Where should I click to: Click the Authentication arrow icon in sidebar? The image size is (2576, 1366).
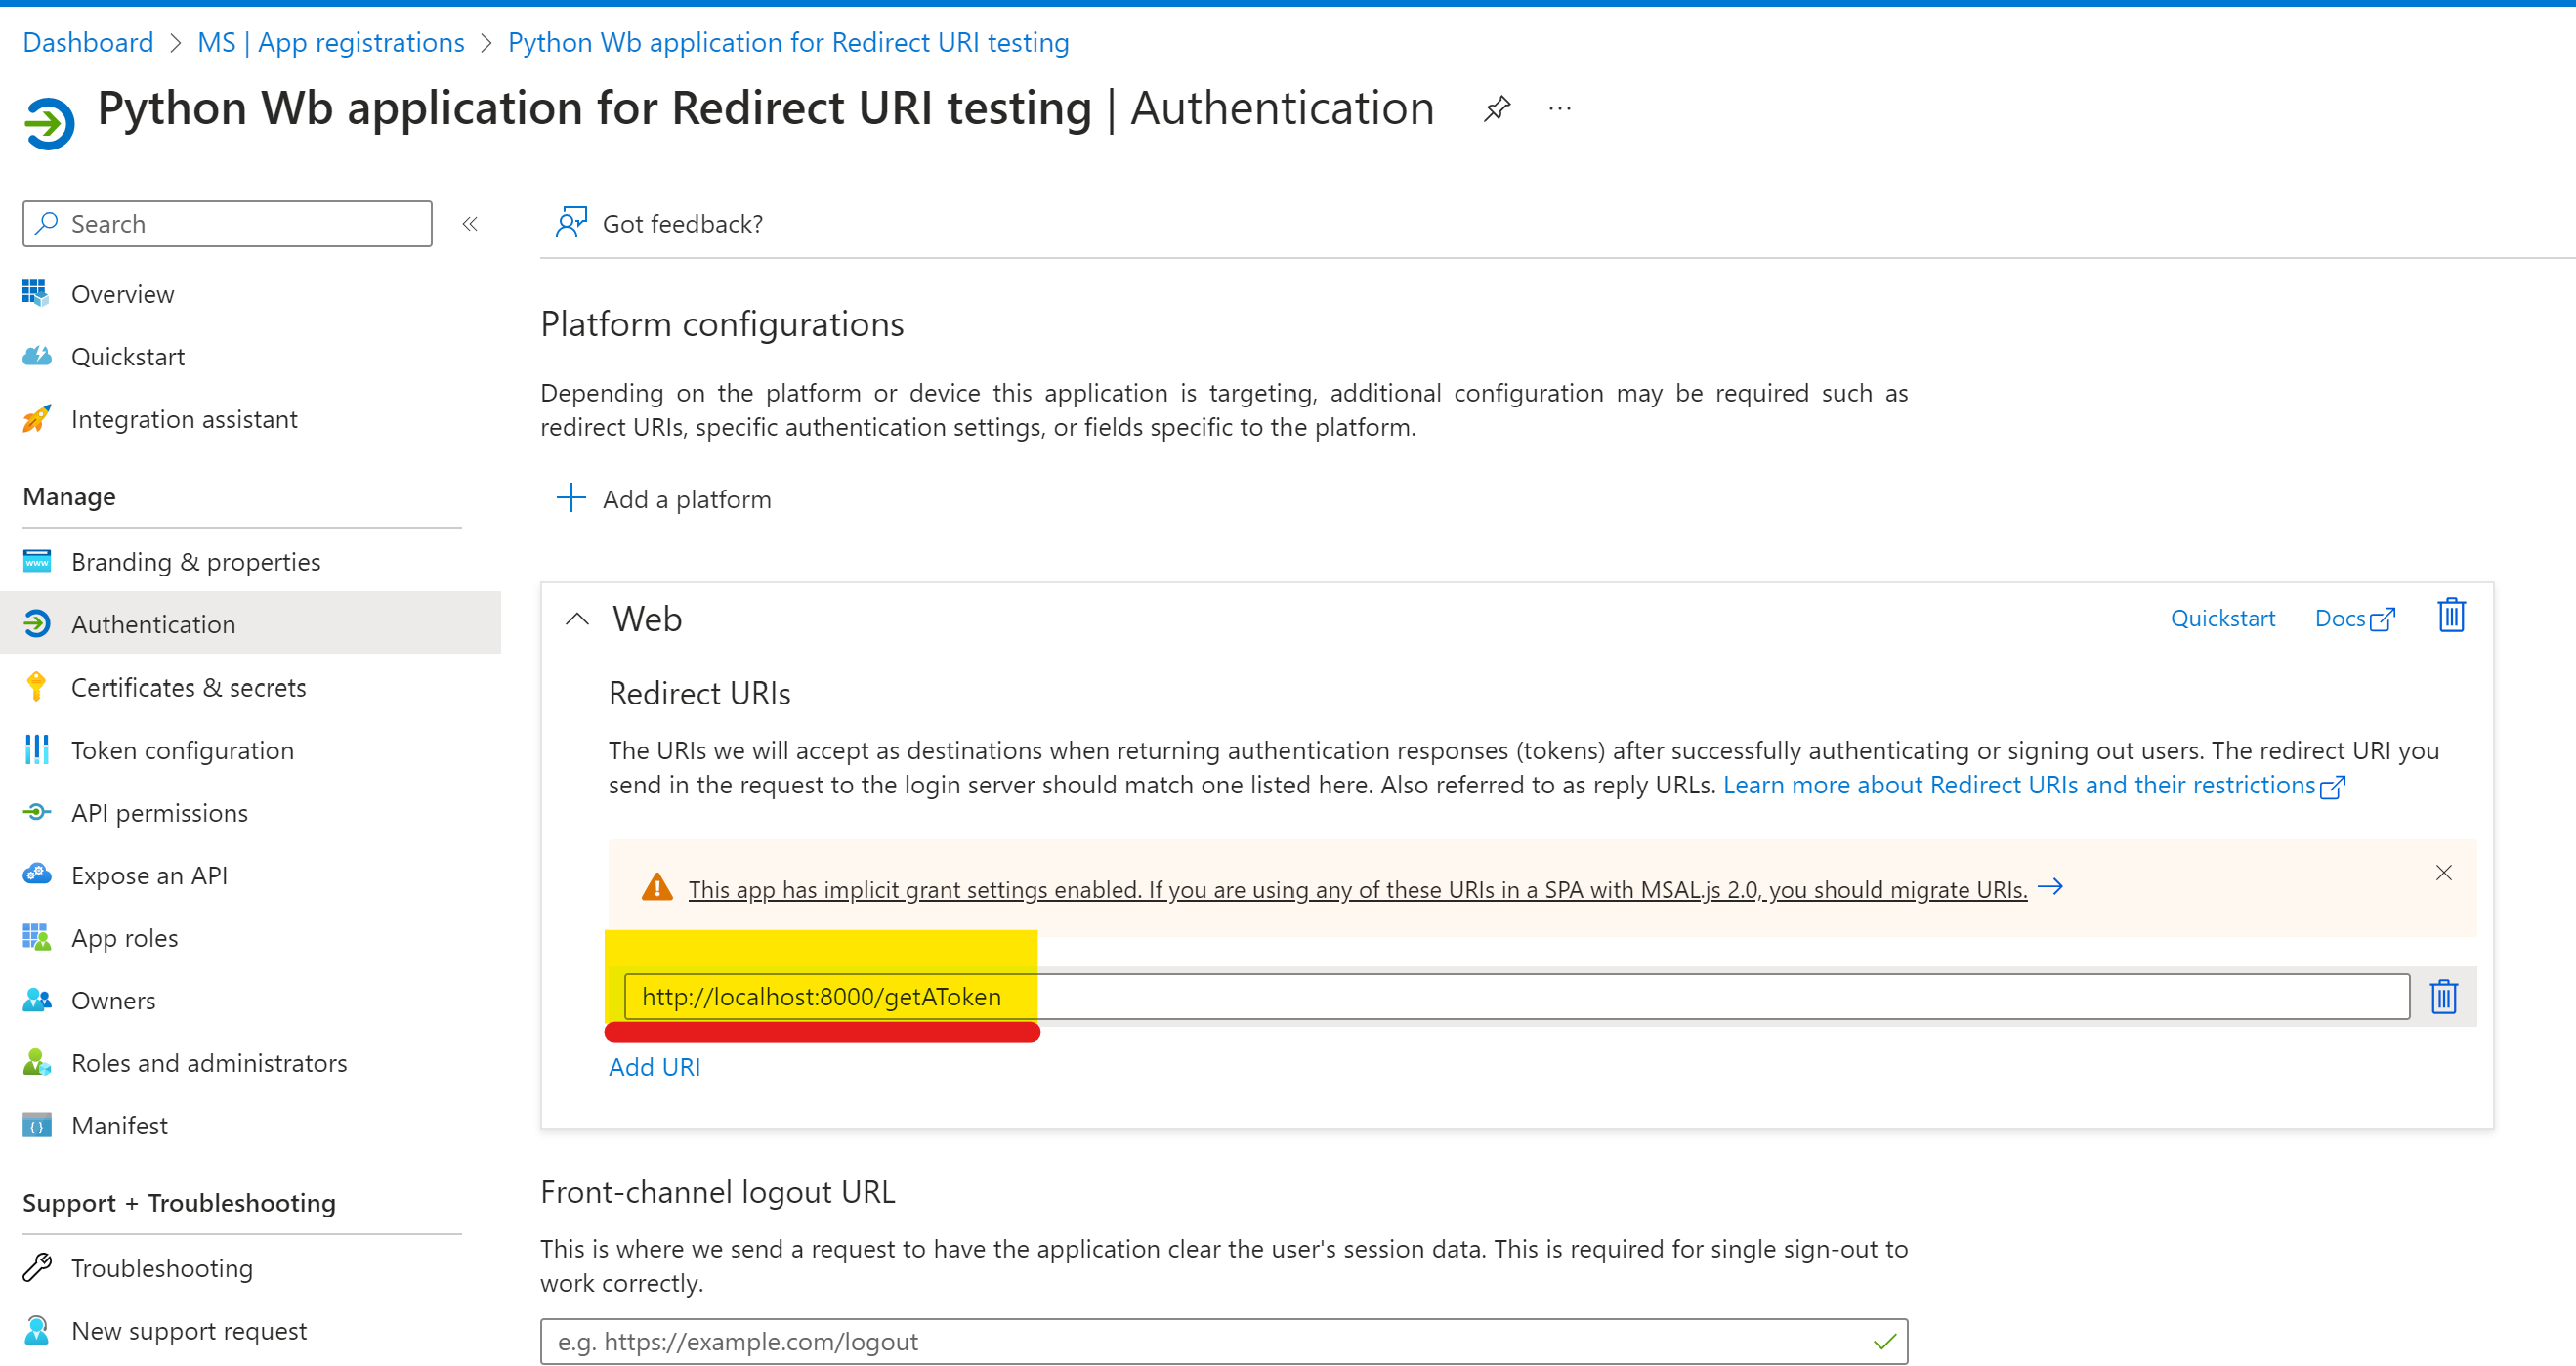click(36, 624)
